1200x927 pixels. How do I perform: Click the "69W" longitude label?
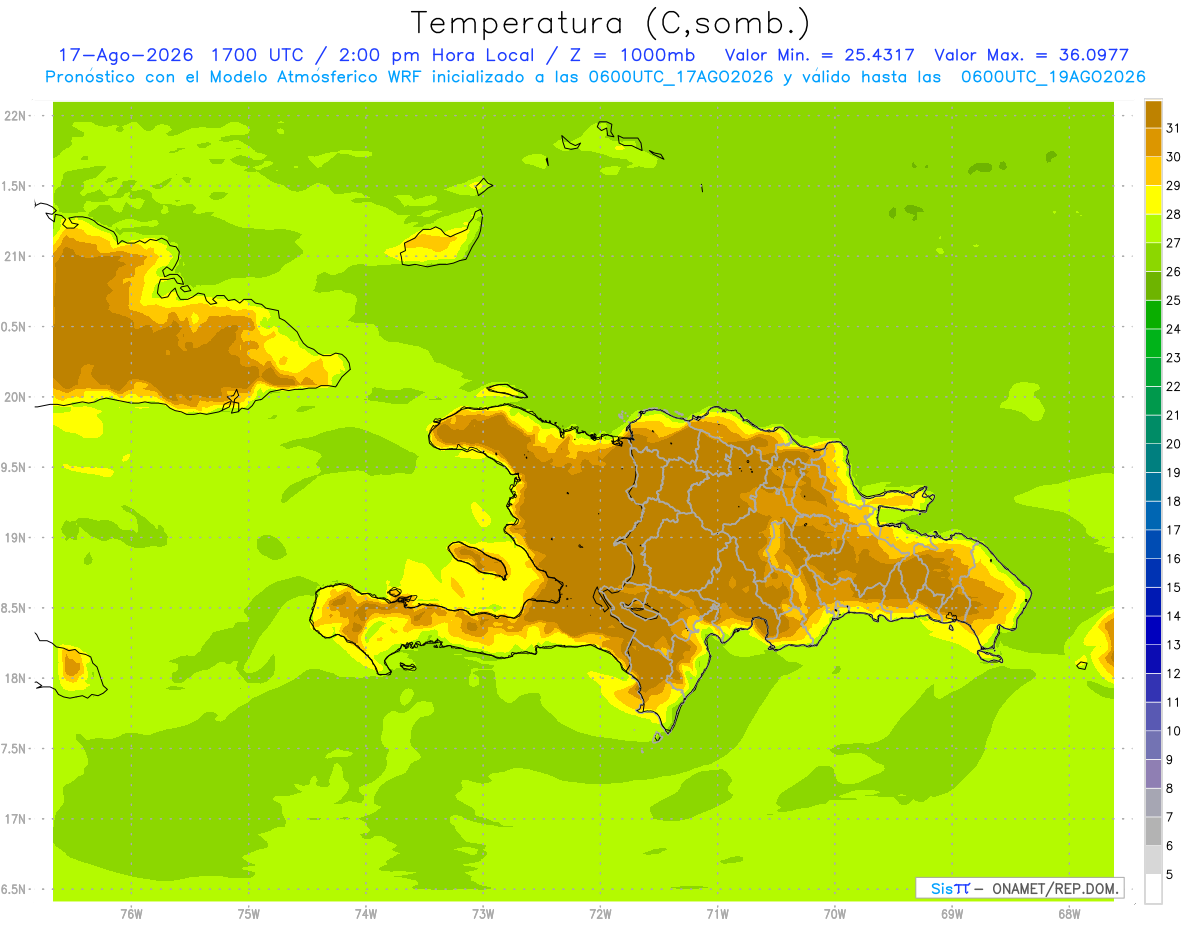click(x=952, y=914)
